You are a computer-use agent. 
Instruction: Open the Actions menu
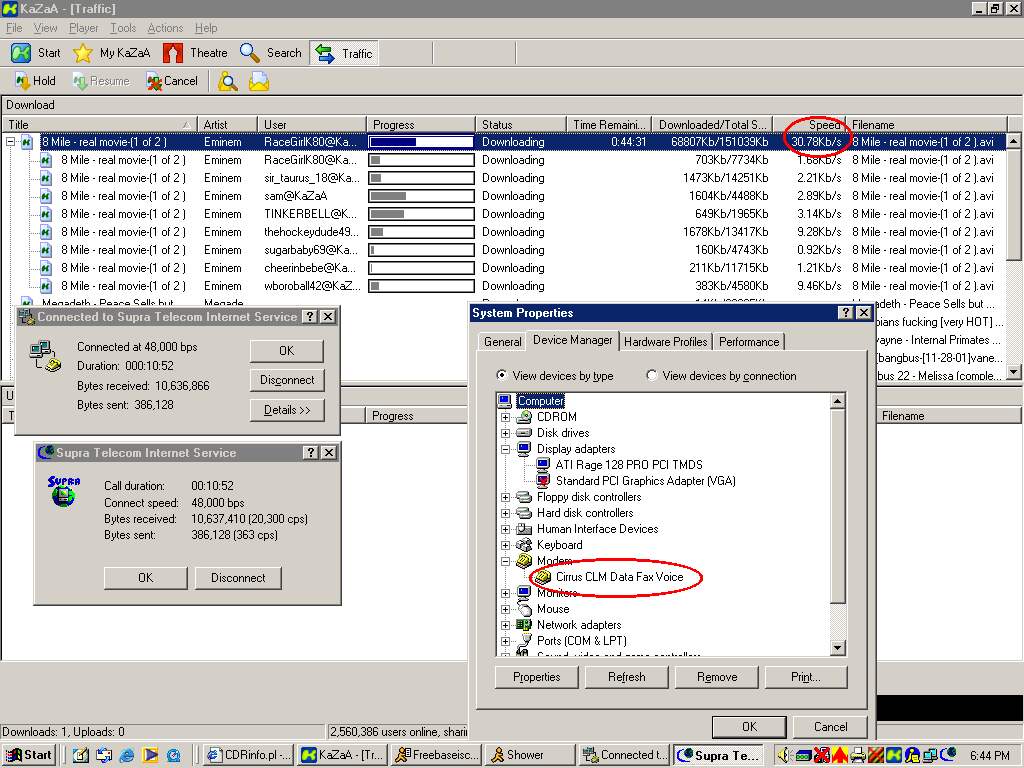(x=165, y=28)
